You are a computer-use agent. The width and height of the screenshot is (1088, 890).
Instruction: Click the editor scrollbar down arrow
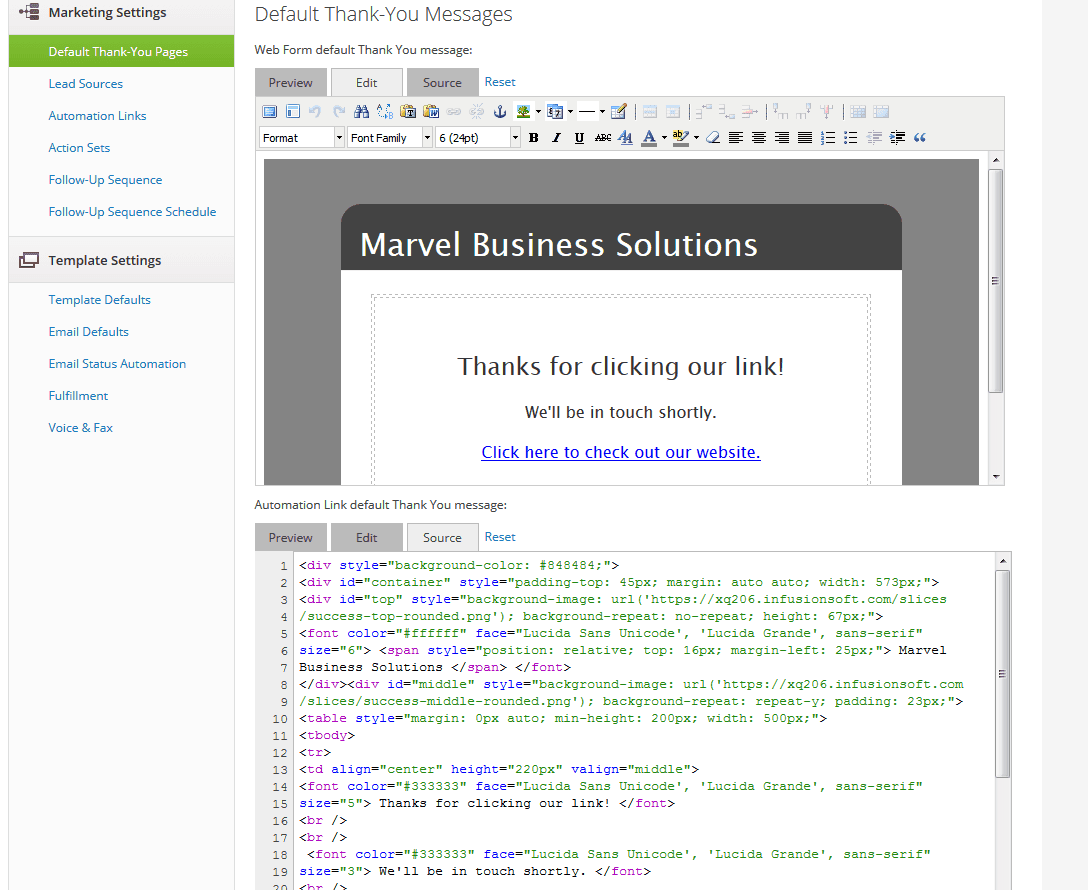(x=996, y=477)
